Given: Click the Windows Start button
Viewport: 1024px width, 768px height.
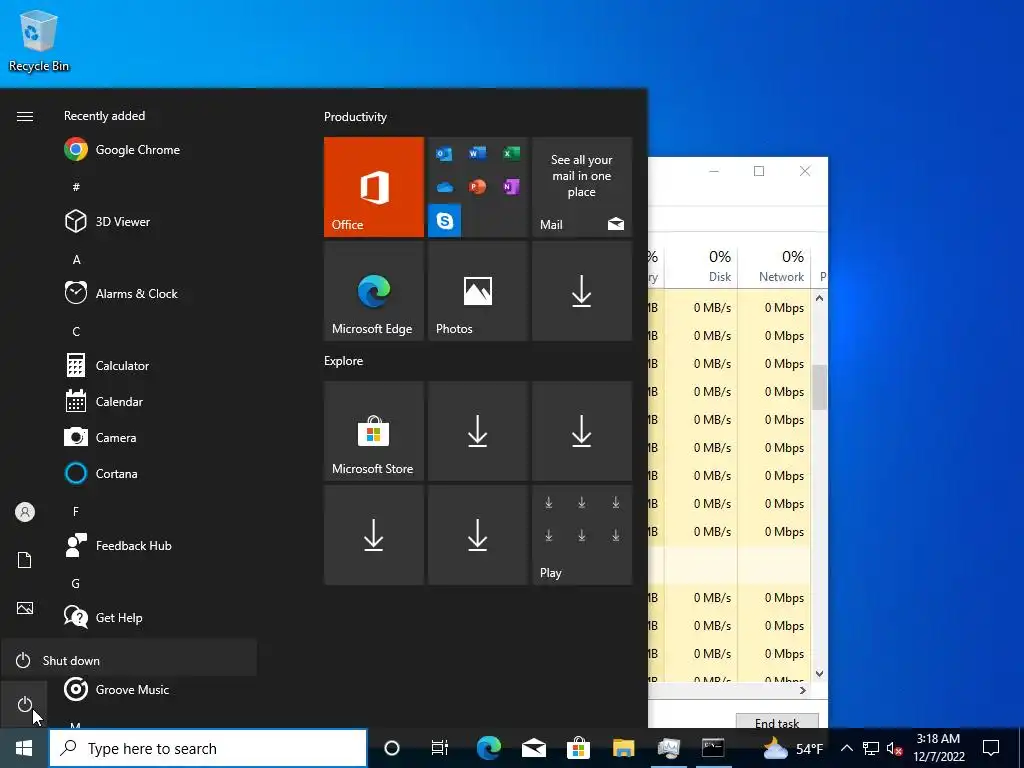Looking at the screenshot, I should coord(24,748).
